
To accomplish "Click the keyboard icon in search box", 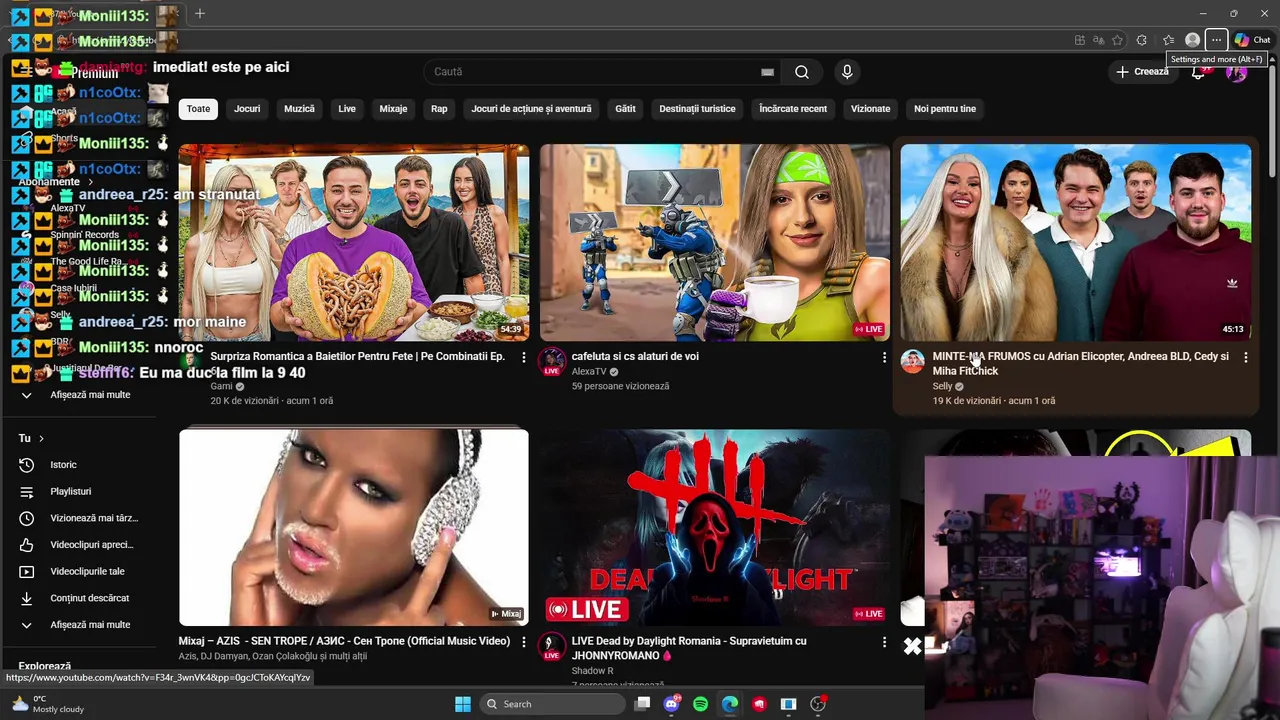I will coord(767,72).
